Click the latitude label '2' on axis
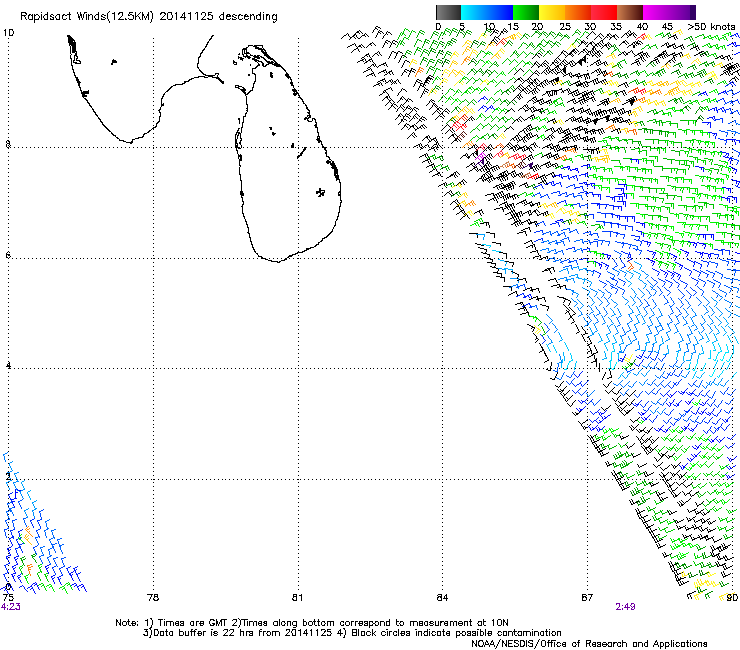Screen dimensions: 740x650 coord(8,476)
